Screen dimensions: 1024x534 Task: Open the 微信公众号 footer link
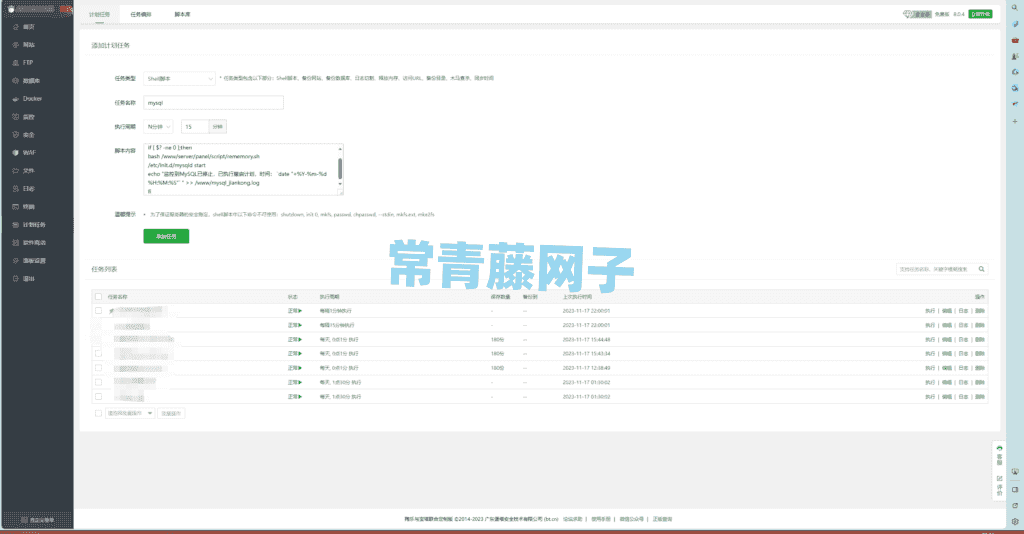[x=632, y=519]
